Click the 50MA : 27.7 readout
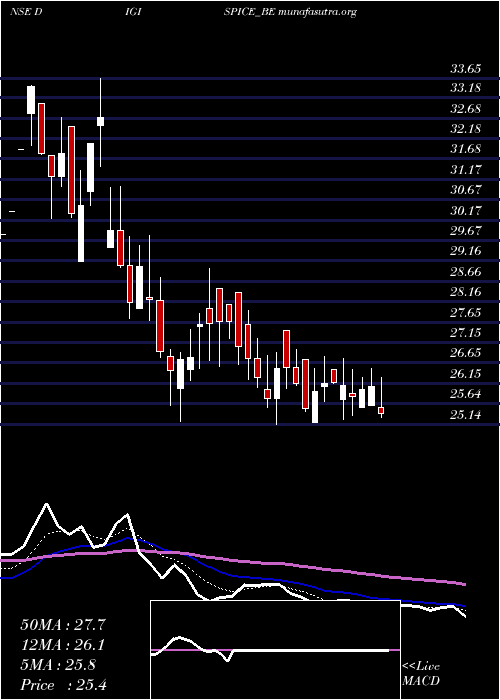 (63, 625)
